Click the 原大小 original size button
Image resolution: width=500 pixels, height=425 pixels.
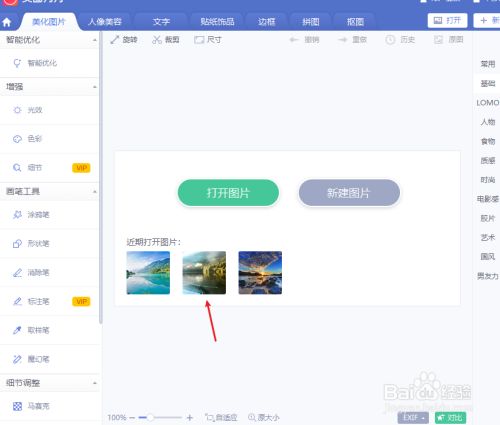[264, 417]
